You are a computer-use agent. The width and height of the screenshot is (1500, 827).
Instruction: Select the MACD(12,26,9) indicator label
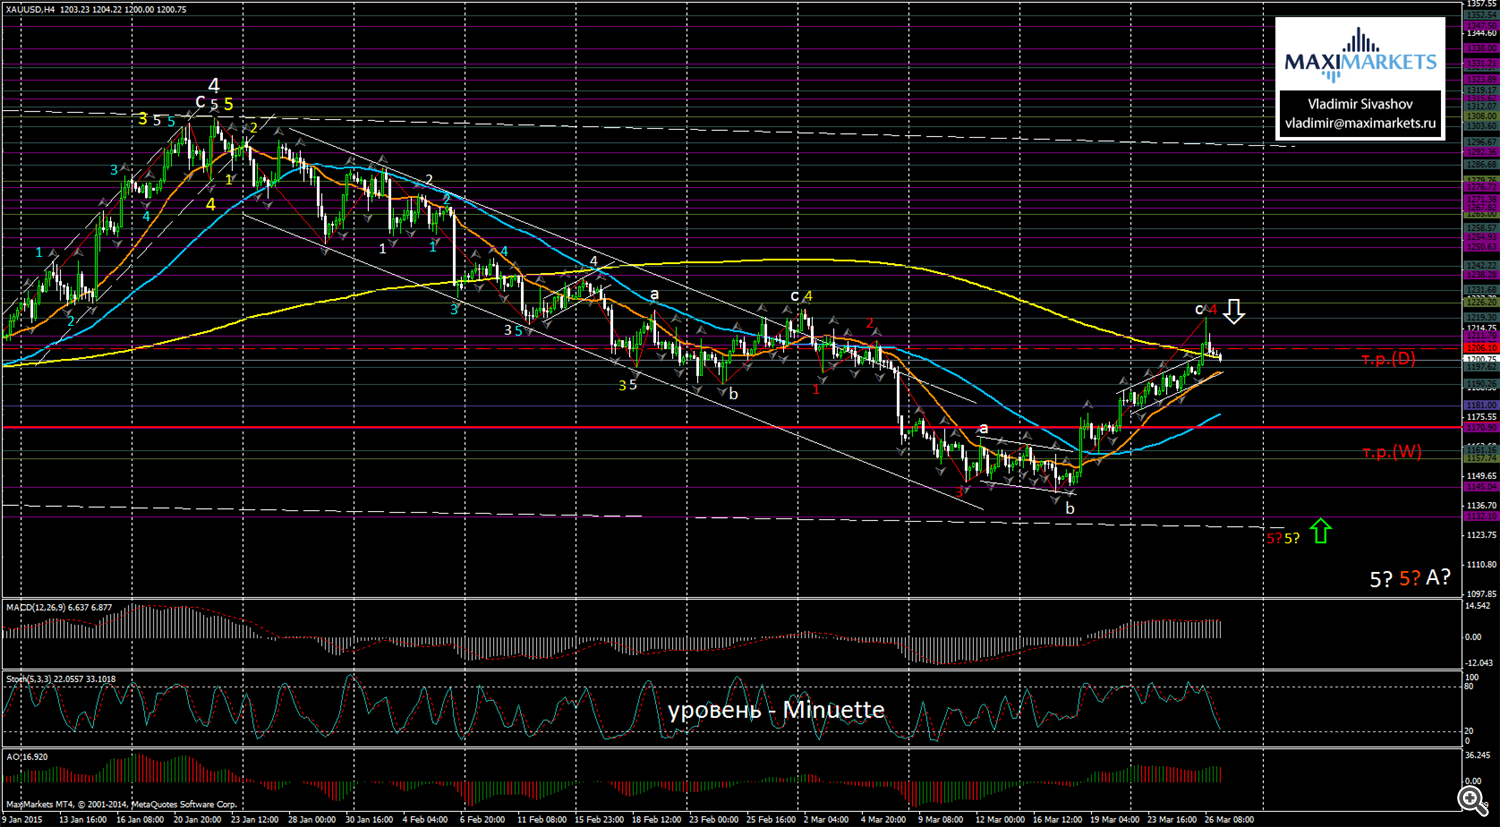point(59,607)
